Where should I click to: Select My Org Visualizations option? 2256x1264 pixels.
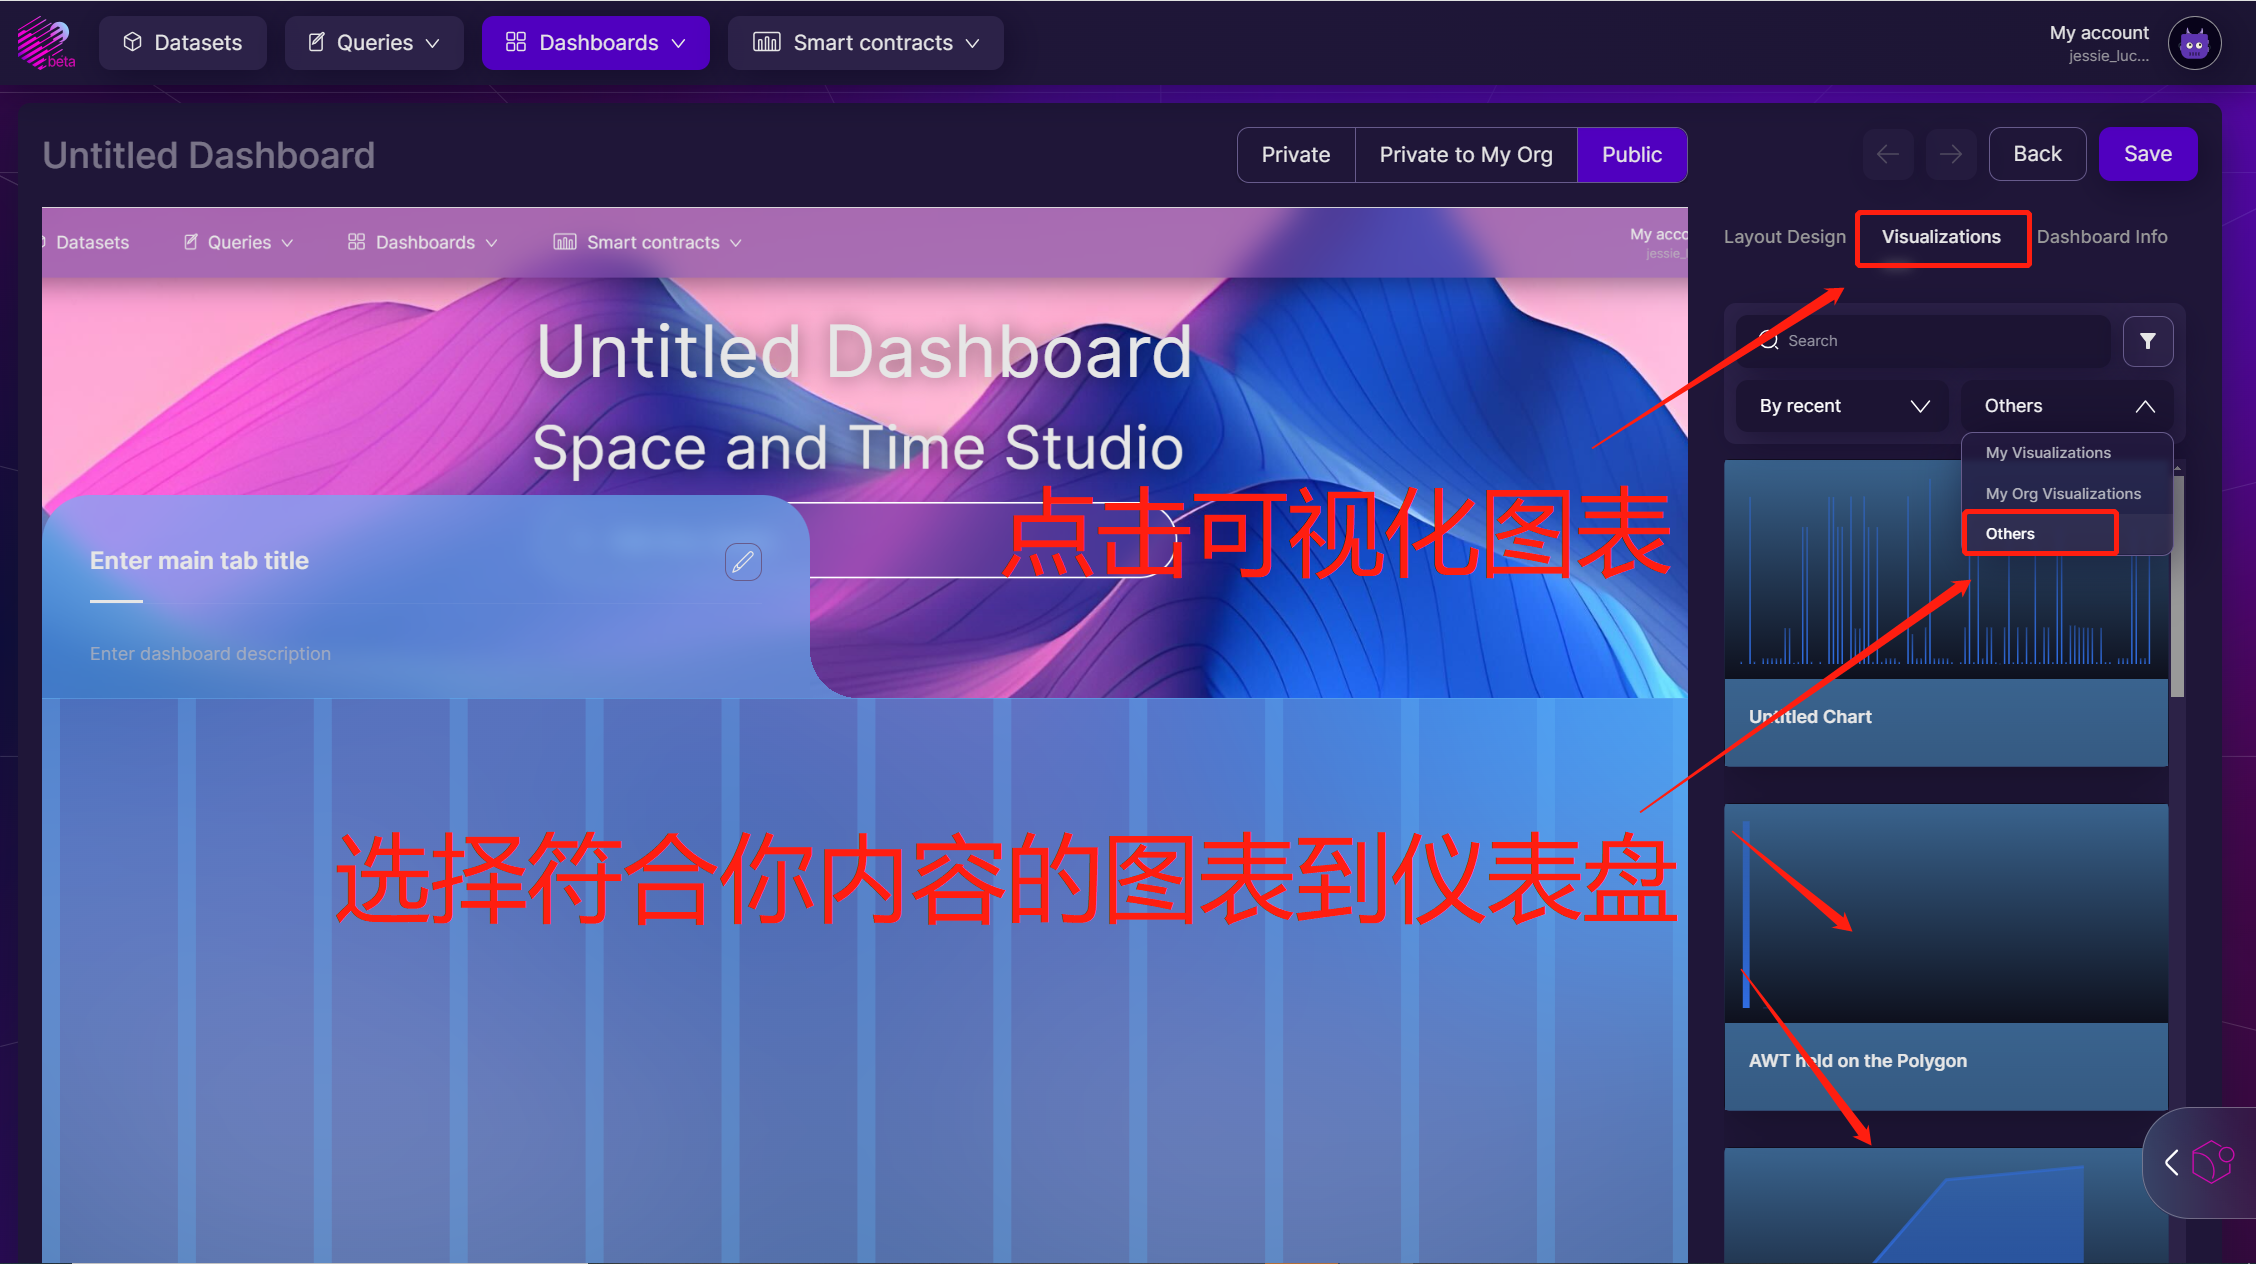click(2063, 494)
